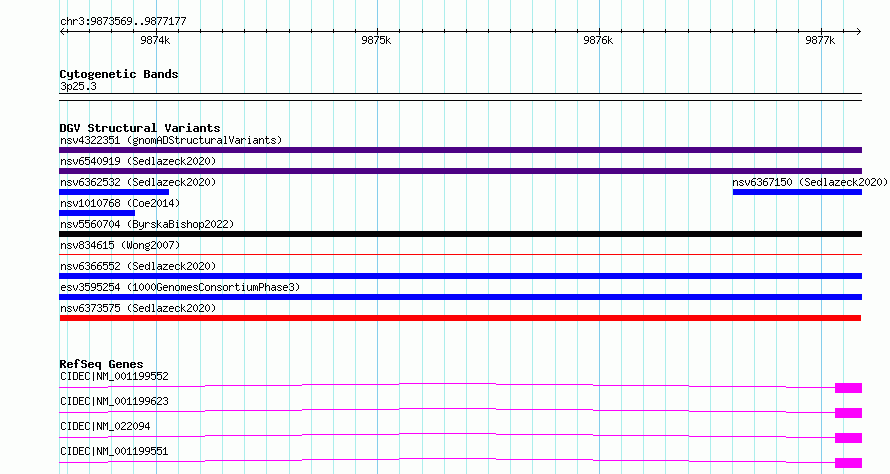Click label nsv6362532 (Sedlazeck2020)
The width and height of the screenshot is (890, 474).
coord(138,182)
